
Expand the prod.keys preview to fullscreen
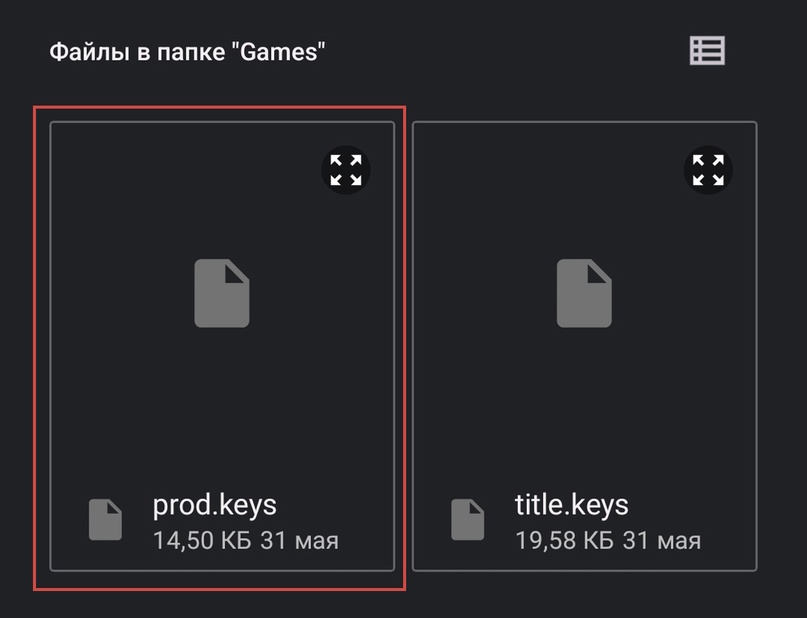pos(346,170)
